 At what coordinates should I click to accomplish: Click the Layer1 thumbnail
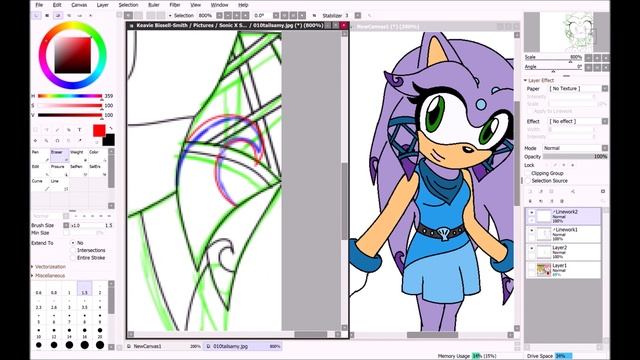tap(544, 270)
